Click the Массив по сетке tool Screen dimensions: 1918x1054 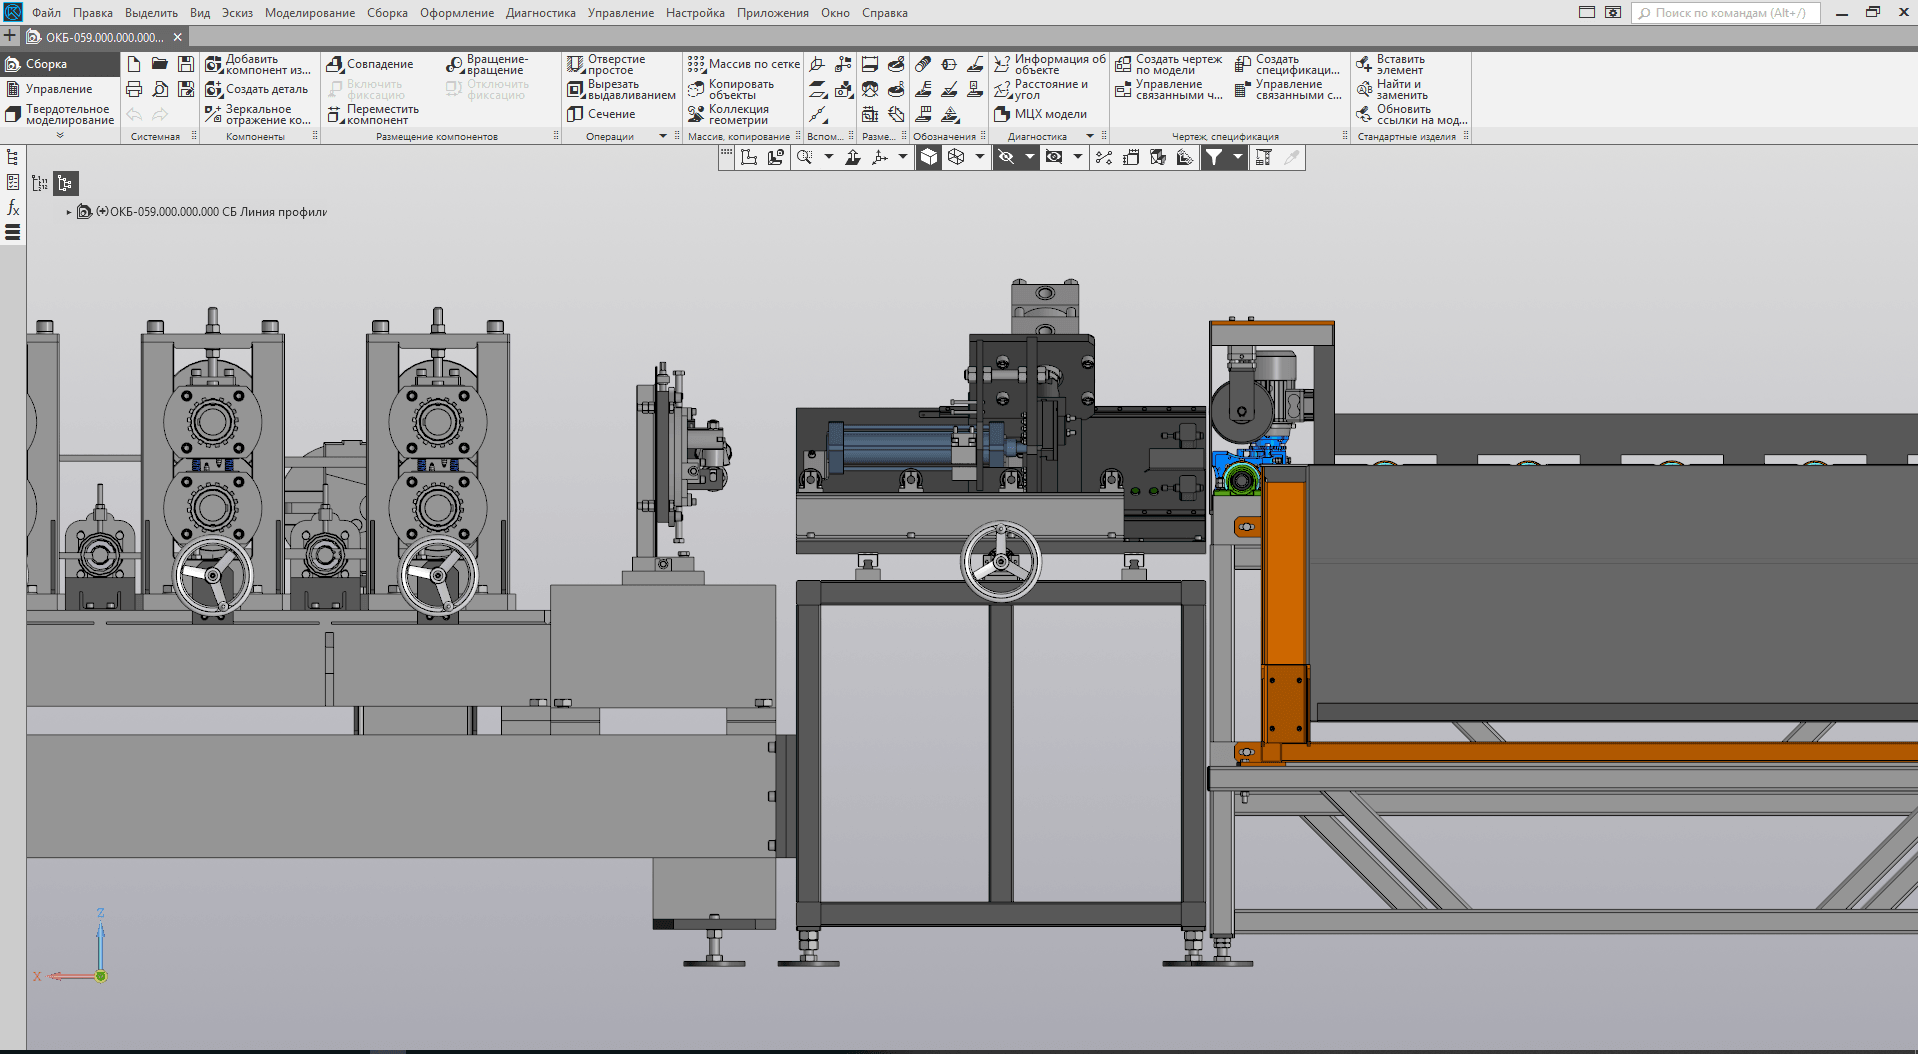click(x=744, y=64)
